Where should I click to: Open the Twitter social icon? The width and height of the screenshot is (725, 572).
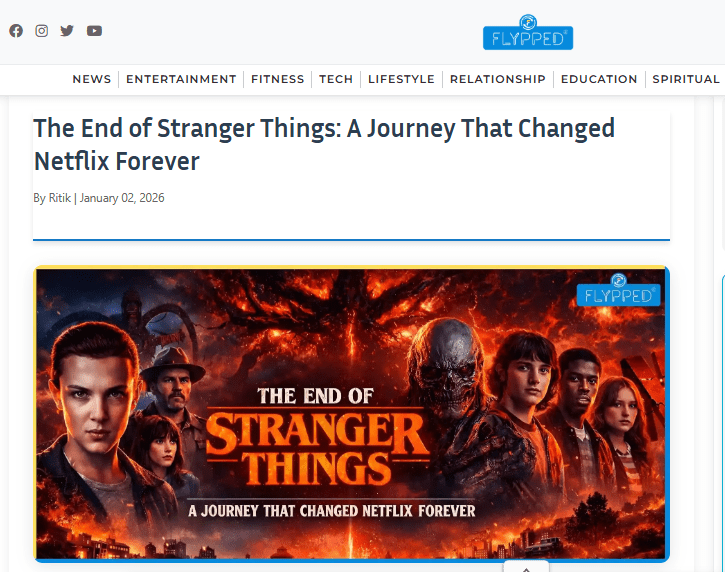[67, 31]
